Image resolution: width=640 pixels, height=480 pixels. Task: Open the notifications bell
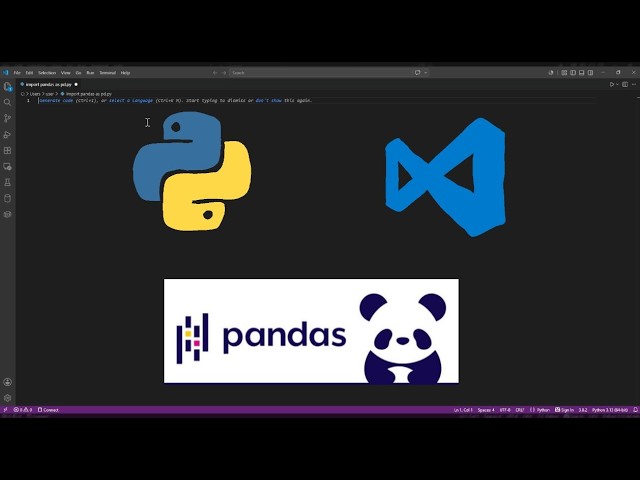[635, 410]
